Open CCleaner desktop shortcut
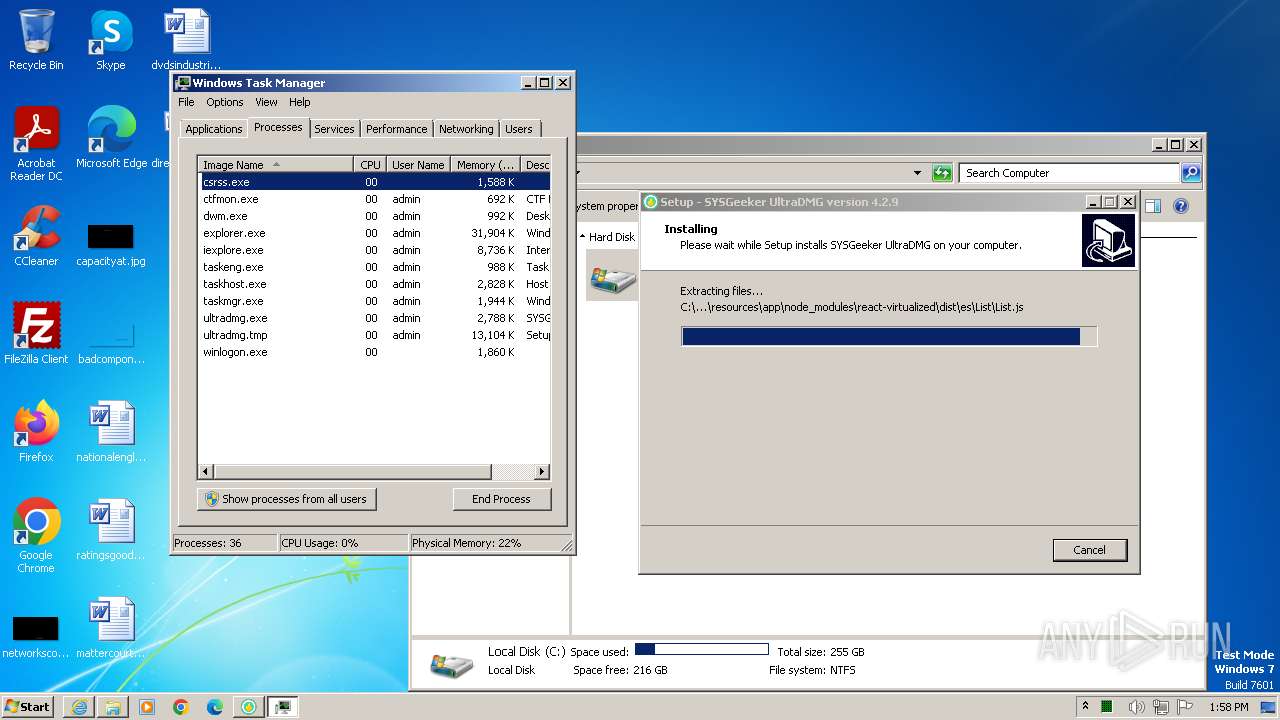The height and width of the screenshot is (720, 1280). (x=36, y=236)
